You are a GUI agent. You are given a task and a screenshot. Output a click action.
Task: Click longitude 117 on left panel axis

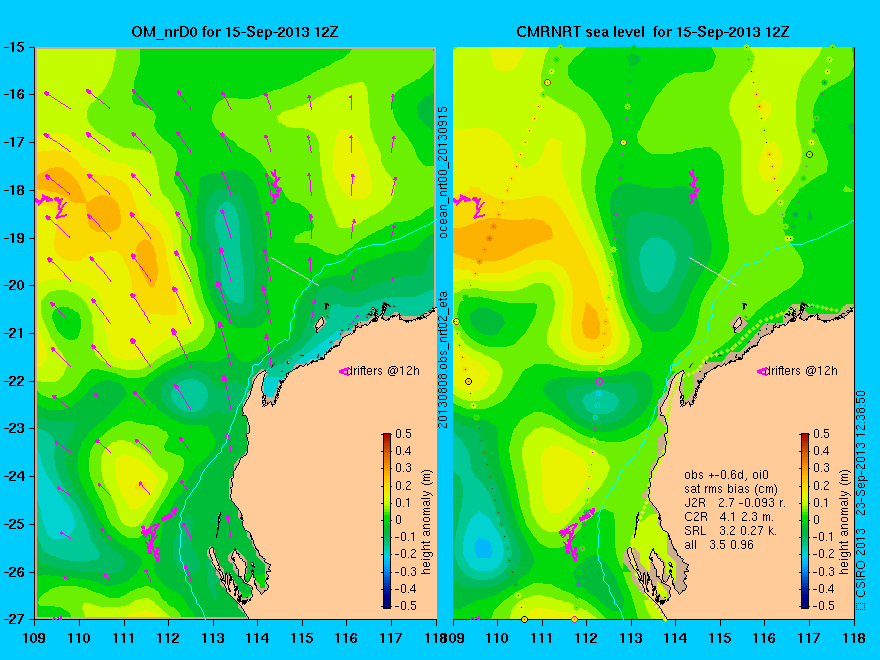[x=391, y=638]
